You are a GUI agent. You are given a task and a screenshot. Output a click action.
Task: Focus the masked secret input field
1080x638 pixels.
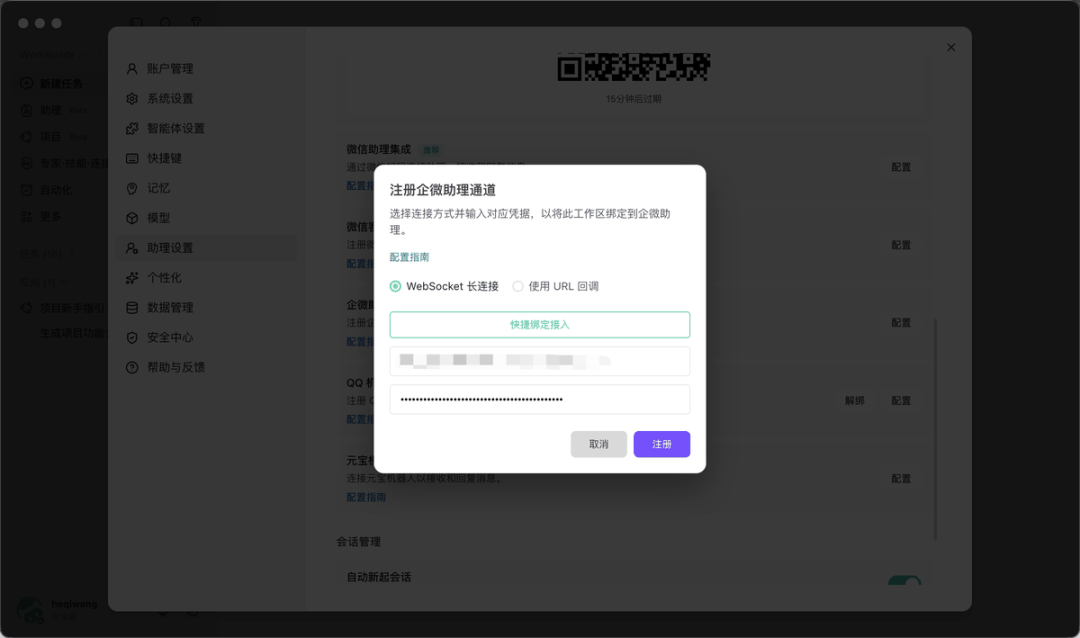tap(539, 400)
